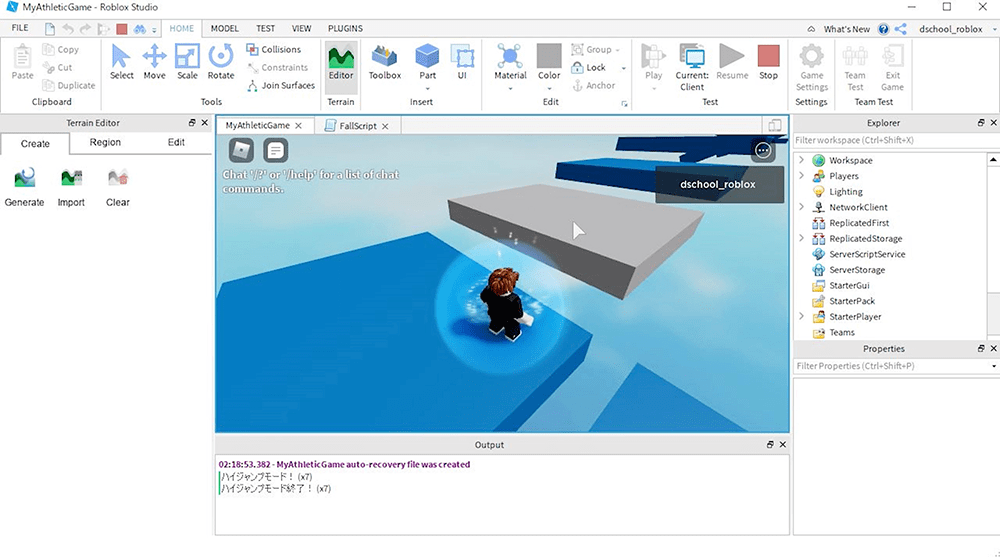
Task: Select StarterGui in Explorer
Action: pos(849,285)
